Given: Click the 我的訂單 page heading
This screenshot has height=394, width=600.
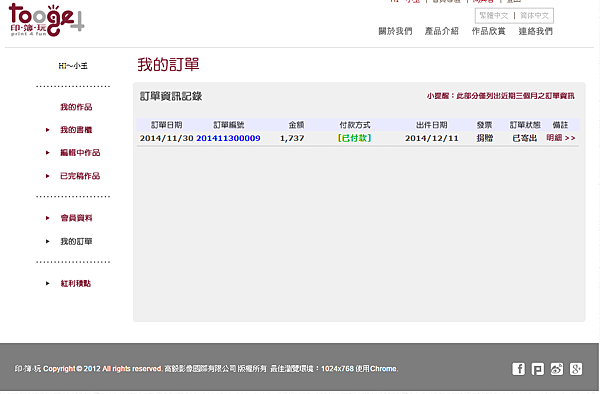Looking at the screenshot, I should pos(168,64).
